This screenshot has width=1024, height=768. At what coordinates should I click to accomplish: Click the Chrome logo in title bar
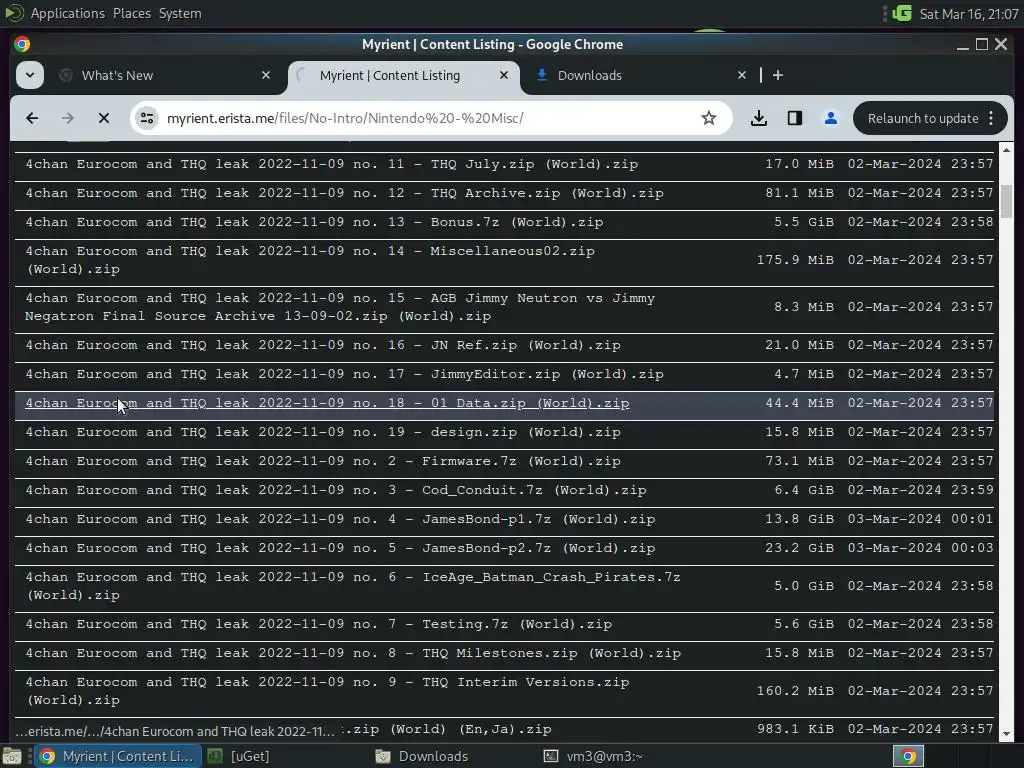(x=22, y=44)
